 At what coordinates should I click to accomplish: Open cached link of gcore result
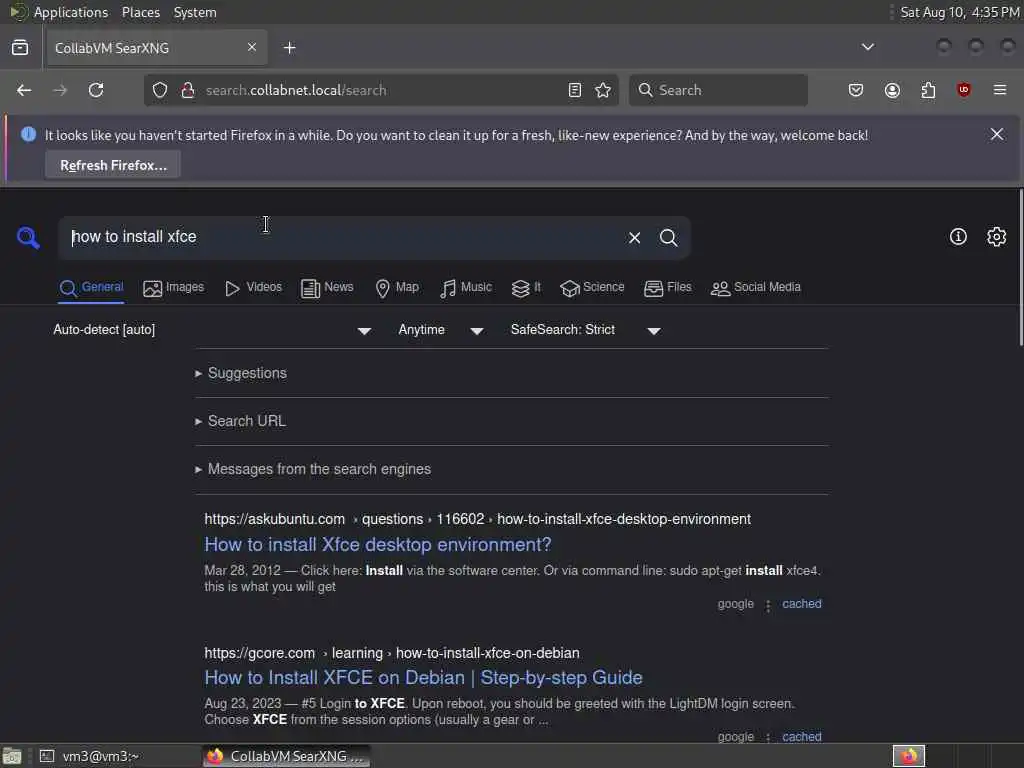point(801,736)
